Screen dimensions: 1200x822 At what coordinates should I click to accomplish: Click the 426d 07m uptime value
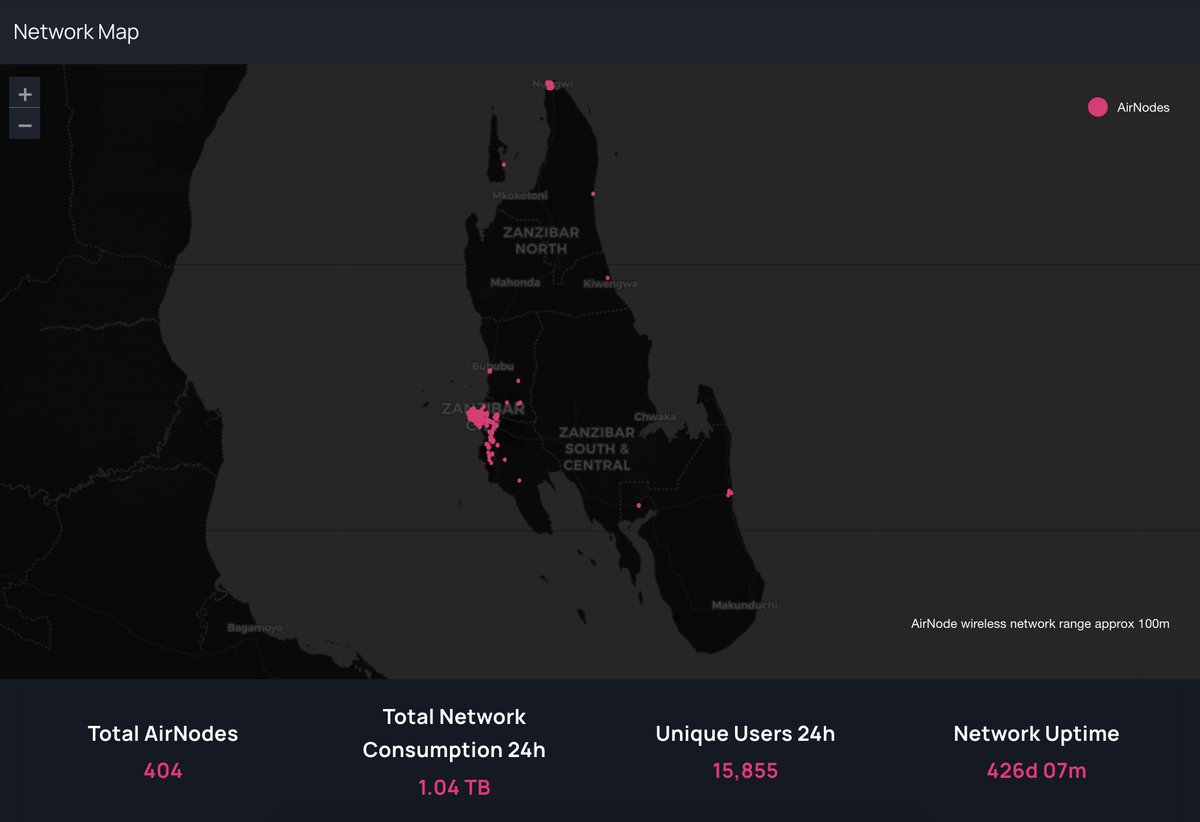[x=1036, y=771]
